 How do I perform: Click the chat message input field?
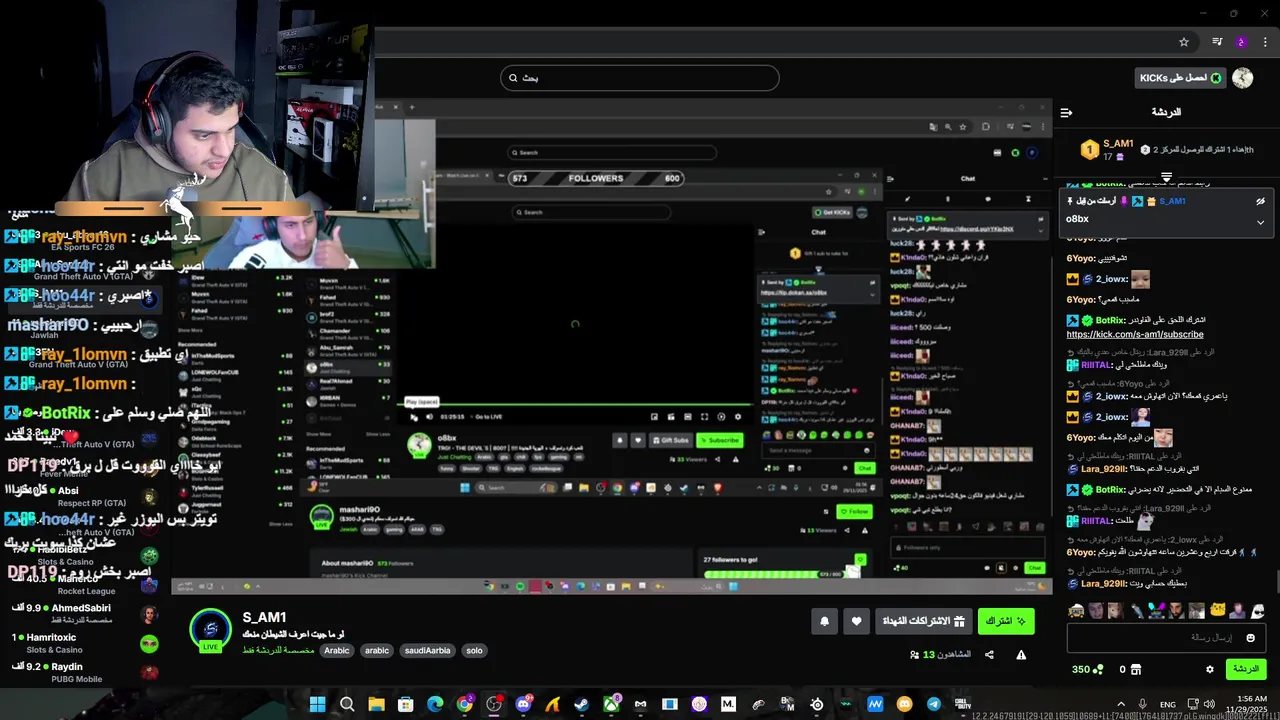click(x=1165, y=637)
